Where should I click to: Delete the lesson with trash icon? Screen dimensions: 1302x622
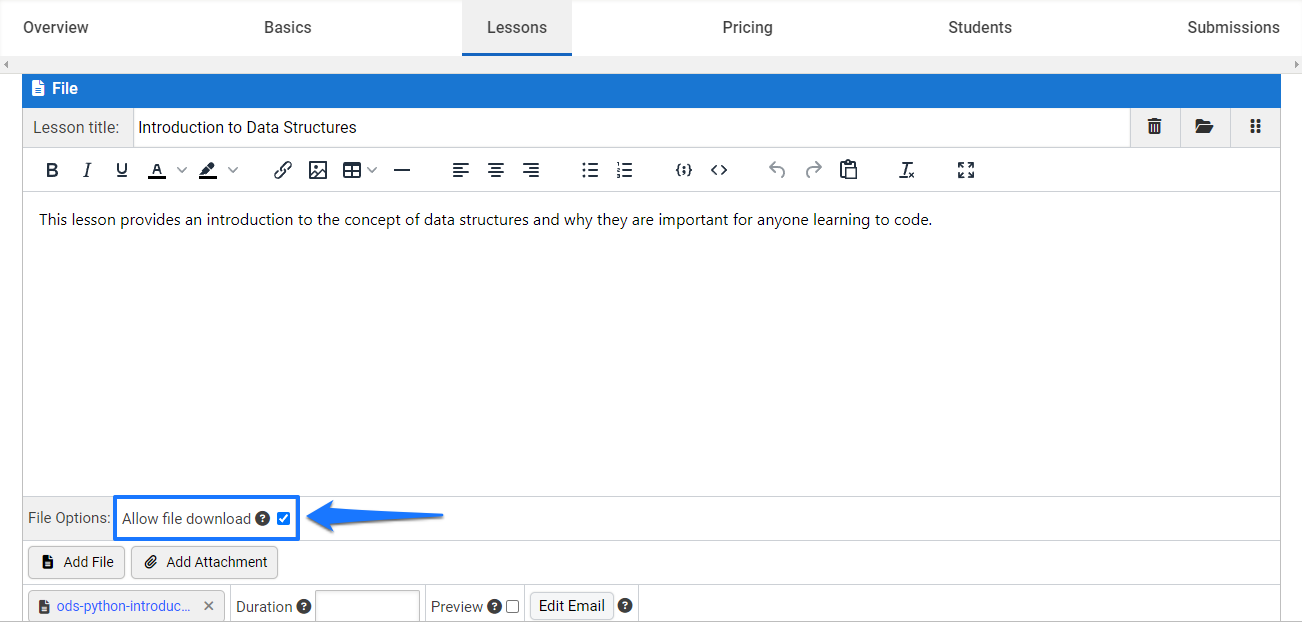pos(1154,127)
